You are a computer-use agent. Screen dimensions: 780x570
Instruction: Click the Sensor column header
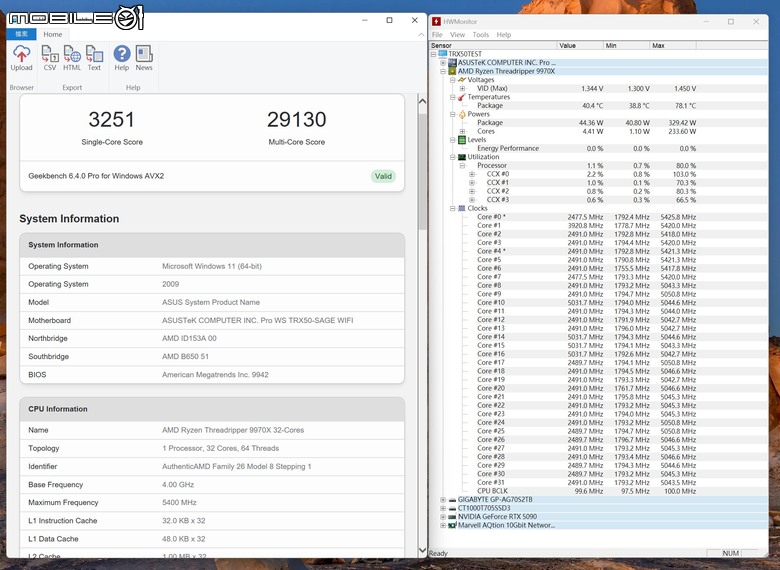[493, 45]
